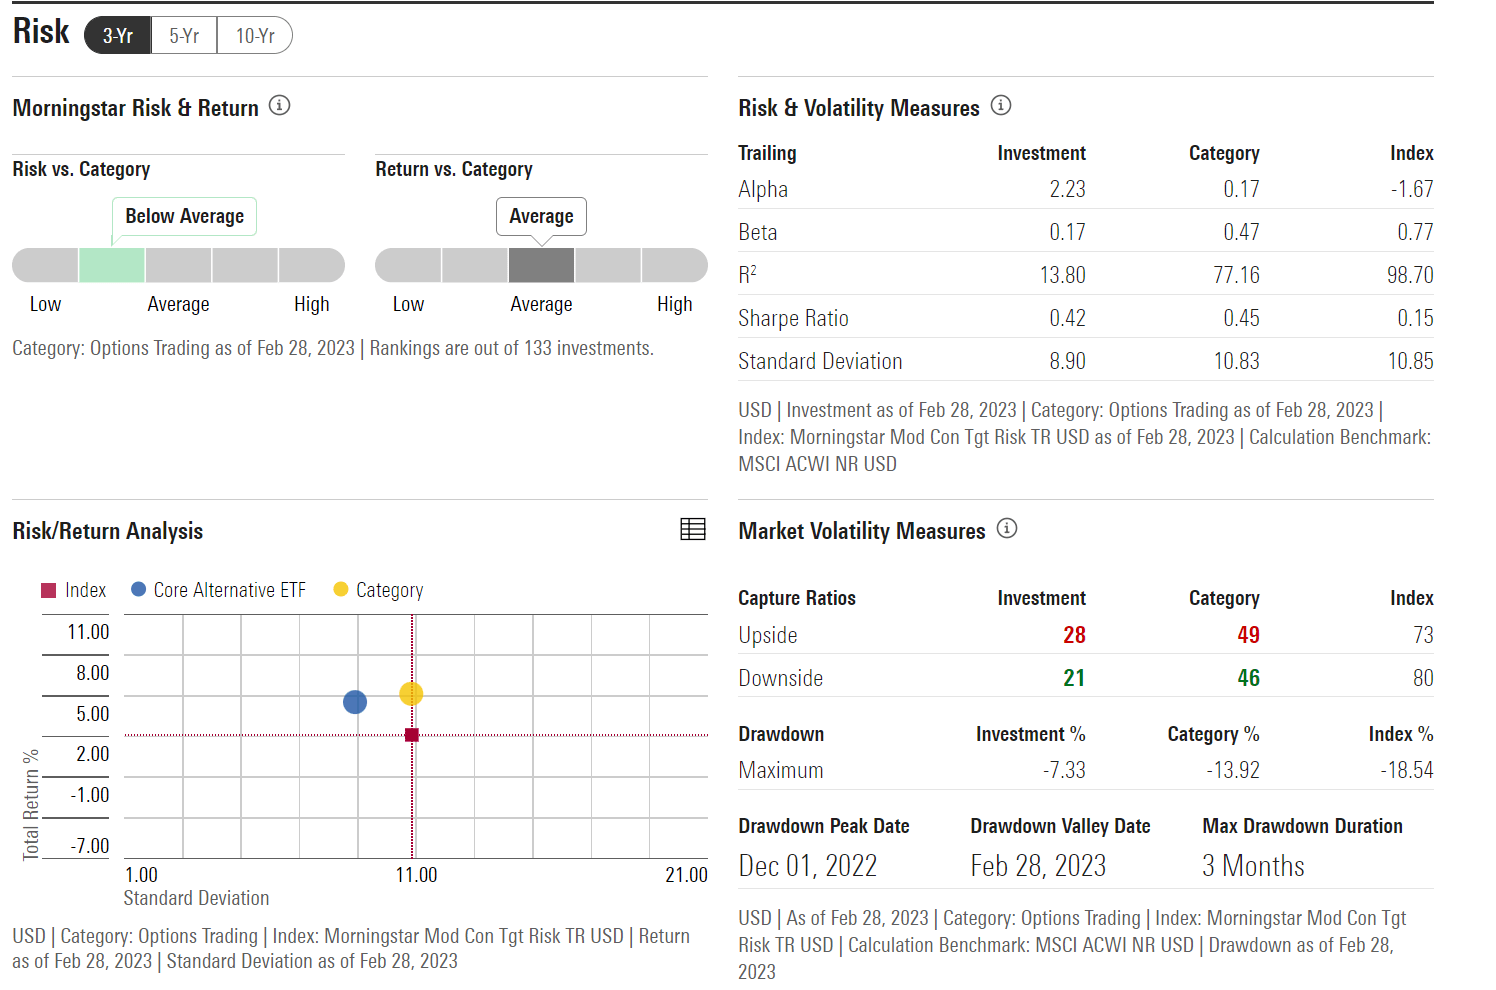Click the Average return callout label

point(541,216)
